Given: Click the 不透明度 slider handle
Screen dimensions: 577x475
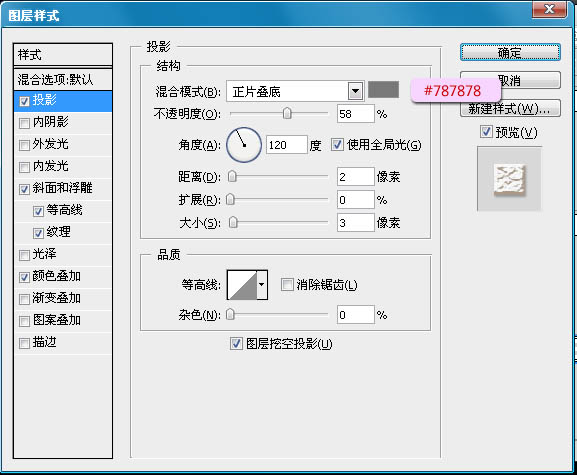Looking at the screenshot, I should point(287,113).
